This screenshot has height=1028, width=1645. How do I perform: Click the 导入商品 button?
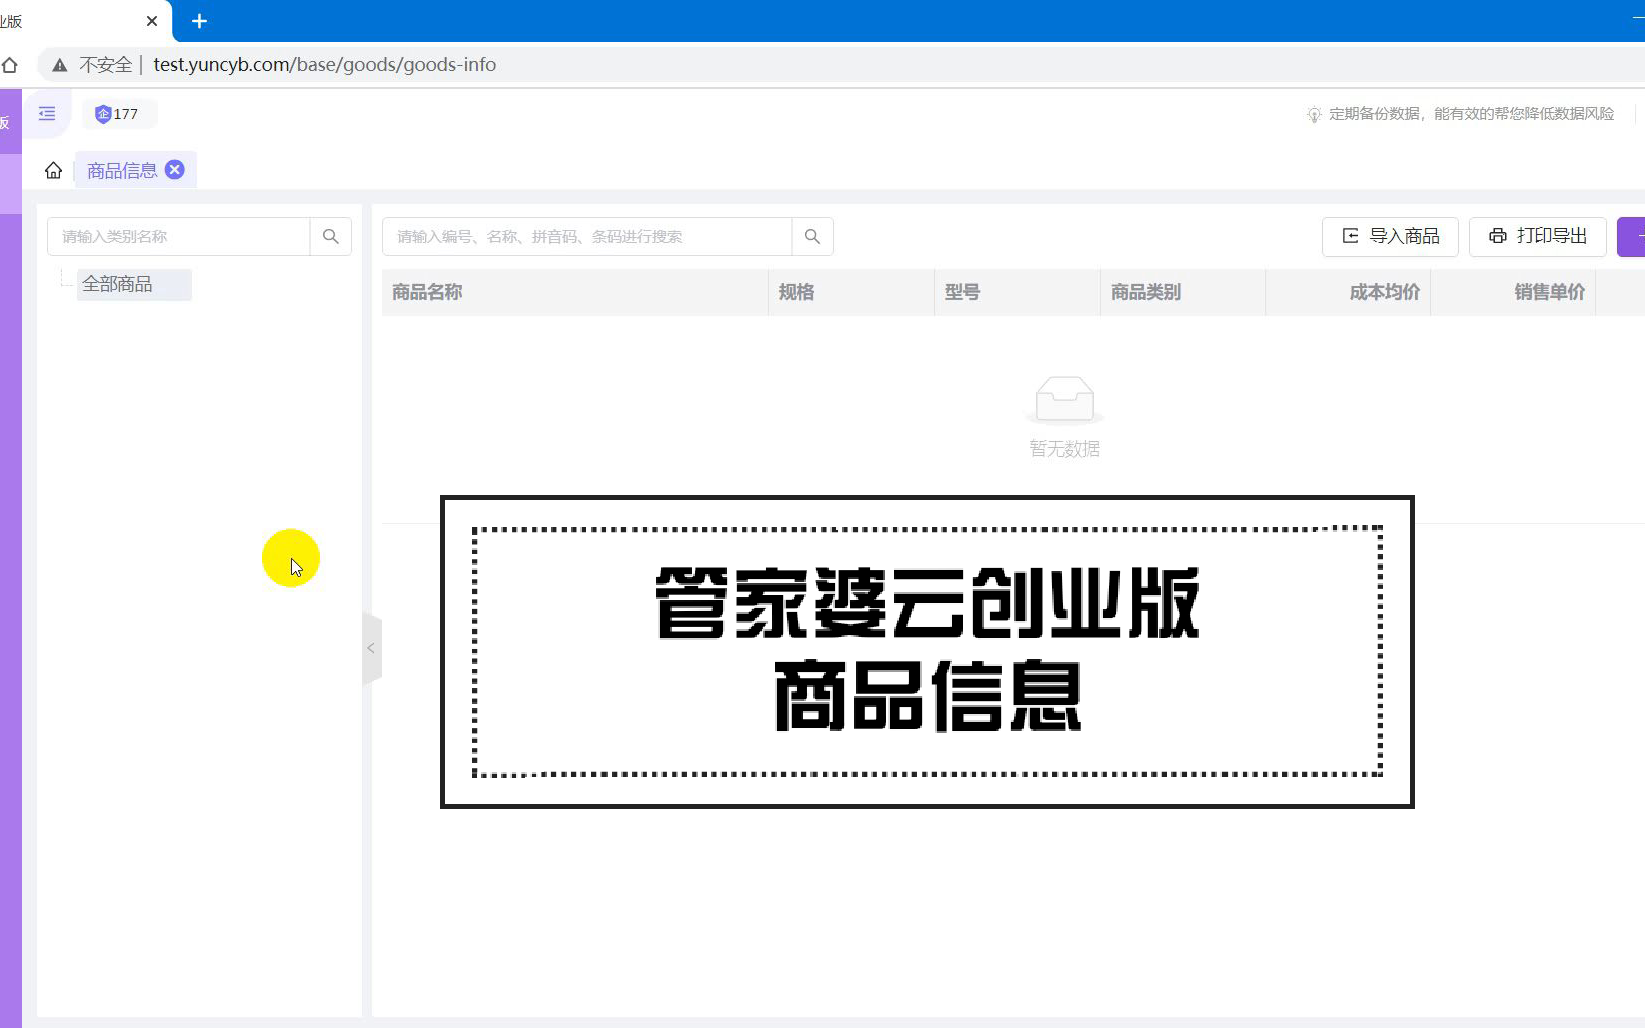coord(1390,237)
